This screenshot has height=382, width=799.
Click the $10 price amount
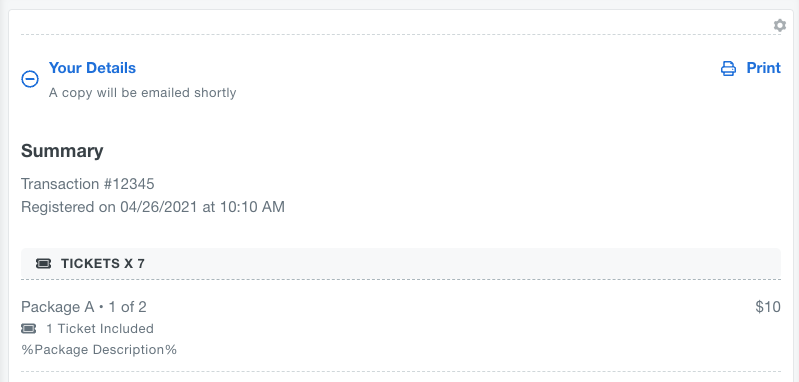[768, 307]
